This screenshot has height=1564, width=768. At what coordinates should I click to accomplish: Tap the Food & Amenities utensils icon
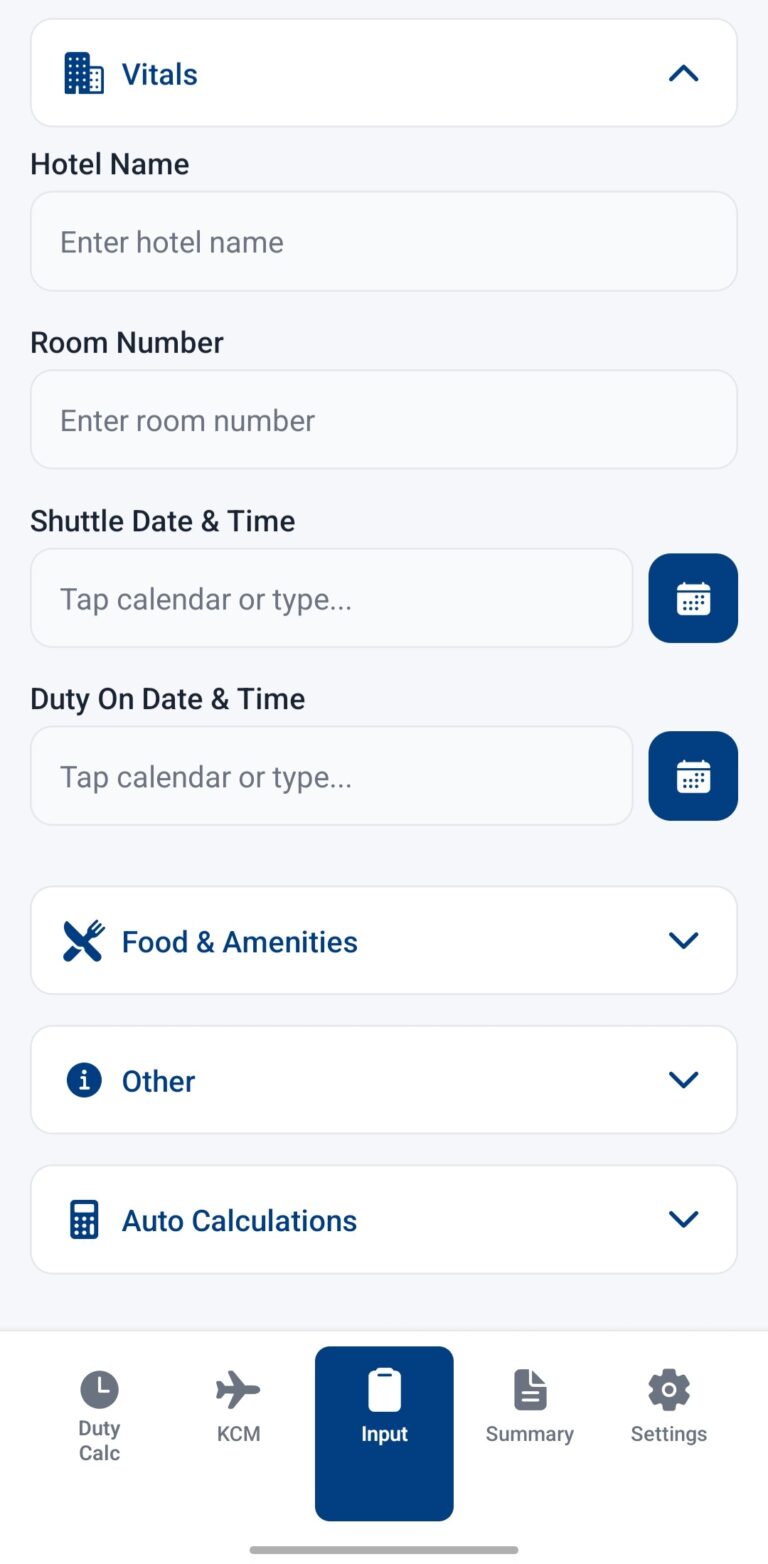84,941
